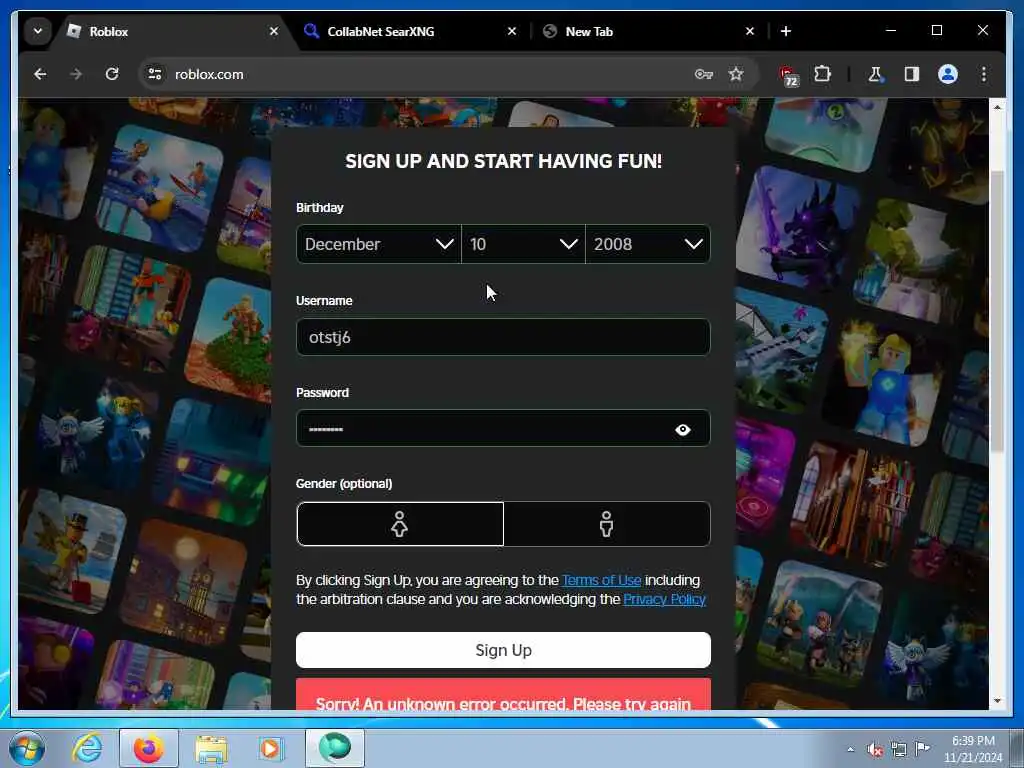
Task: Bookmark this page with the star
Action: [x=736, y=74]
